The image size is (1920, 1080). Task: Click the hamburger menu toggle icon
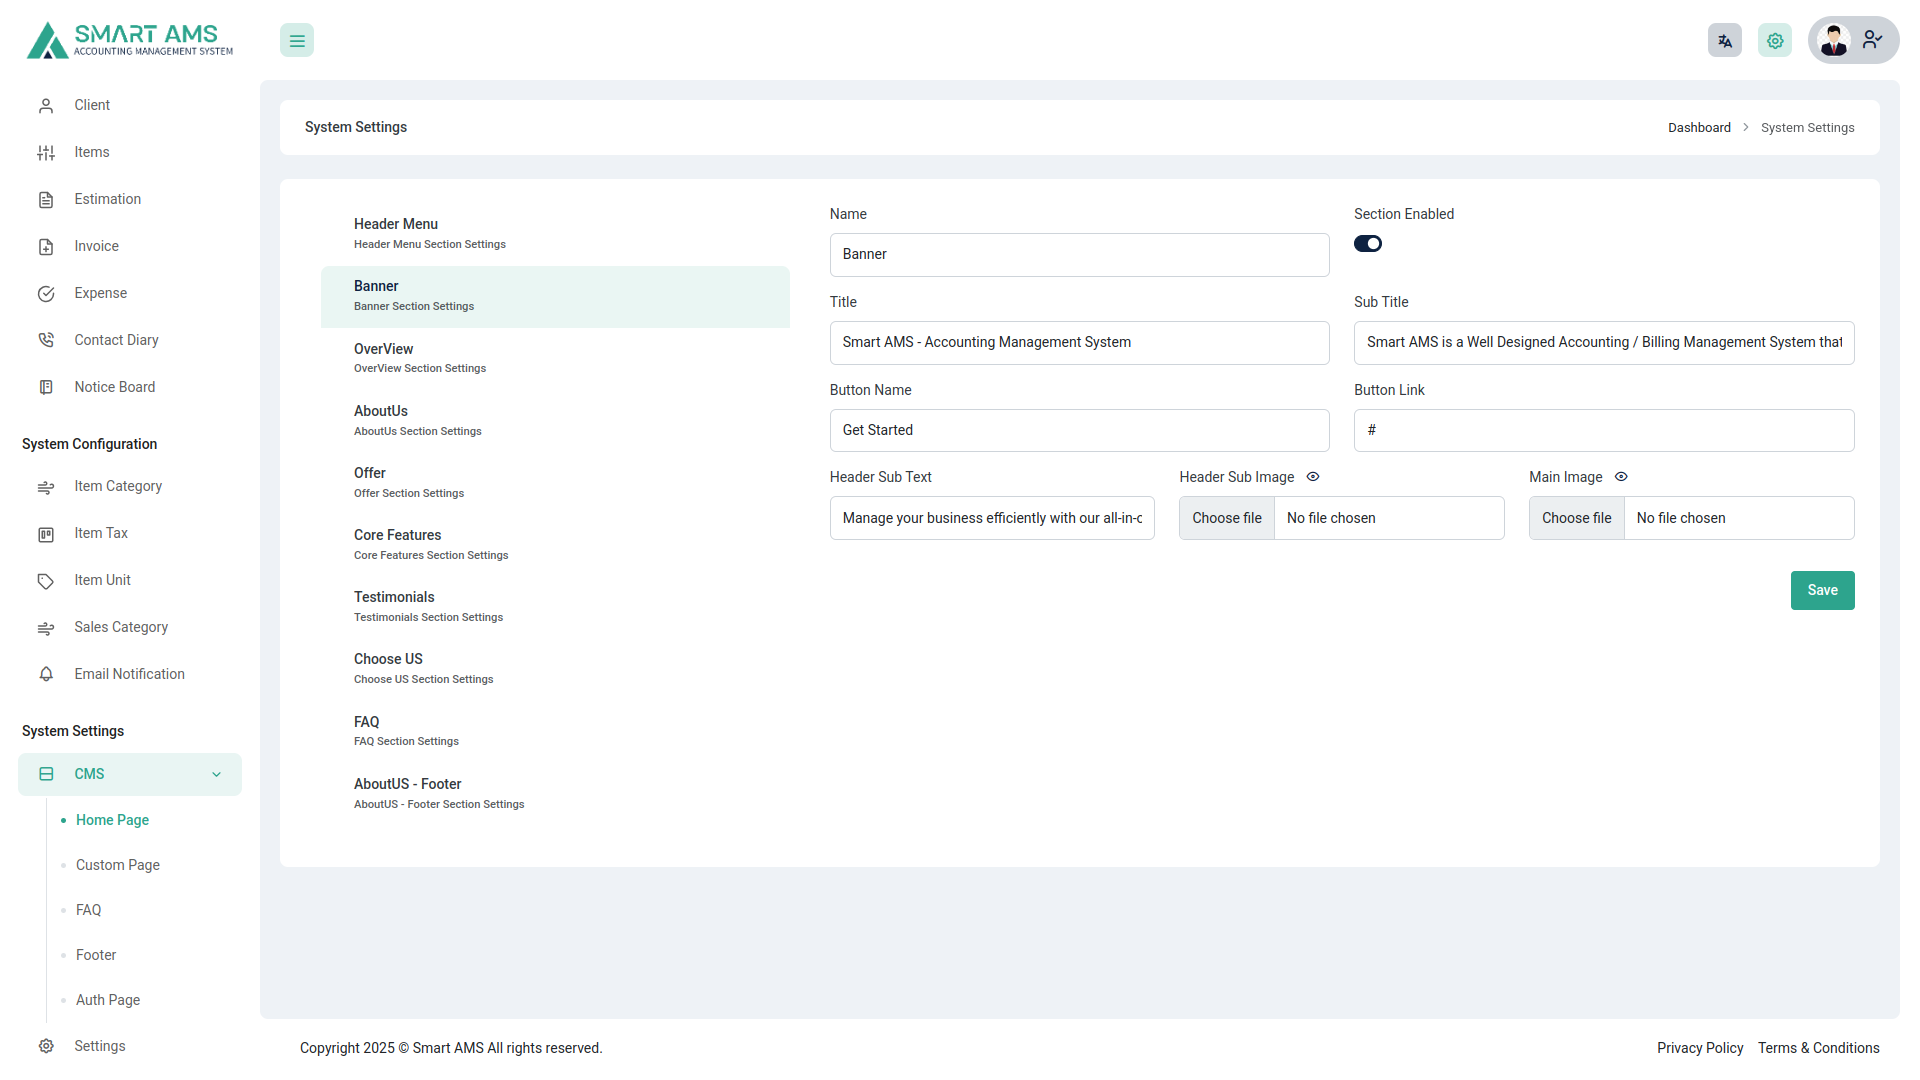[x=297, y=41]
